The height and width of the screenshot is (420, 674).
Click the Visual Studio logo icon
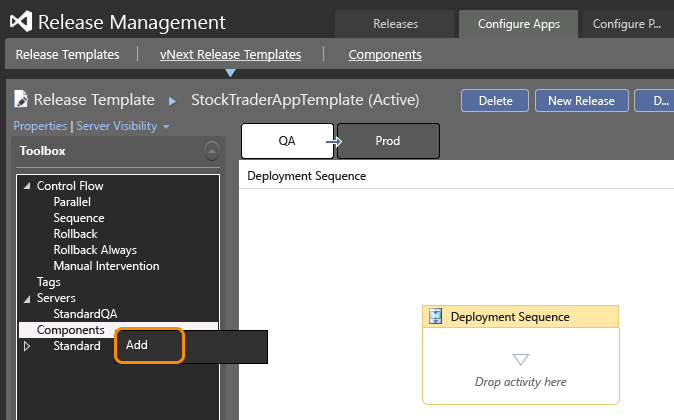point(21,21)
